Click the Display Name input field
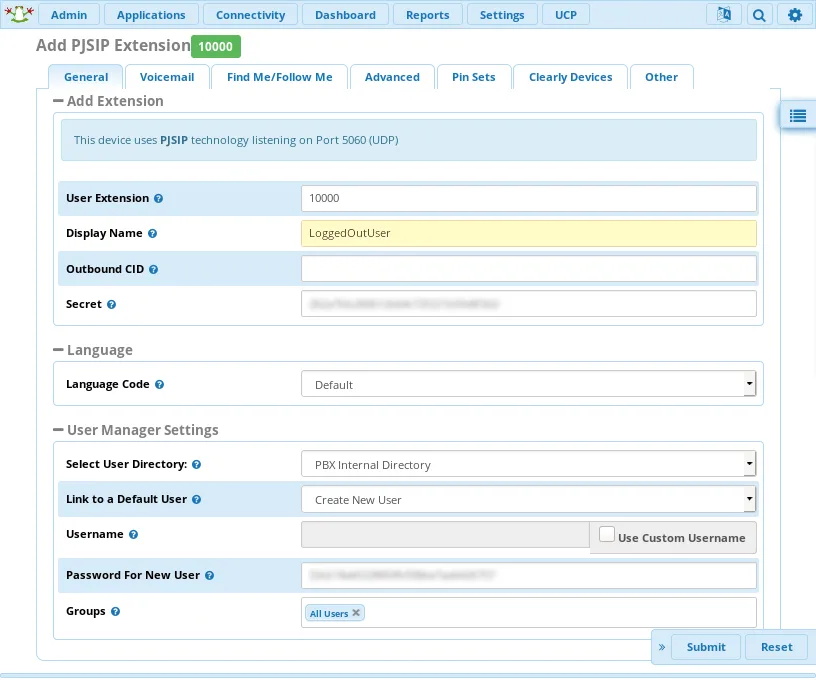The width and height of the screenshot is (816, 680). [x=528, y=233]
